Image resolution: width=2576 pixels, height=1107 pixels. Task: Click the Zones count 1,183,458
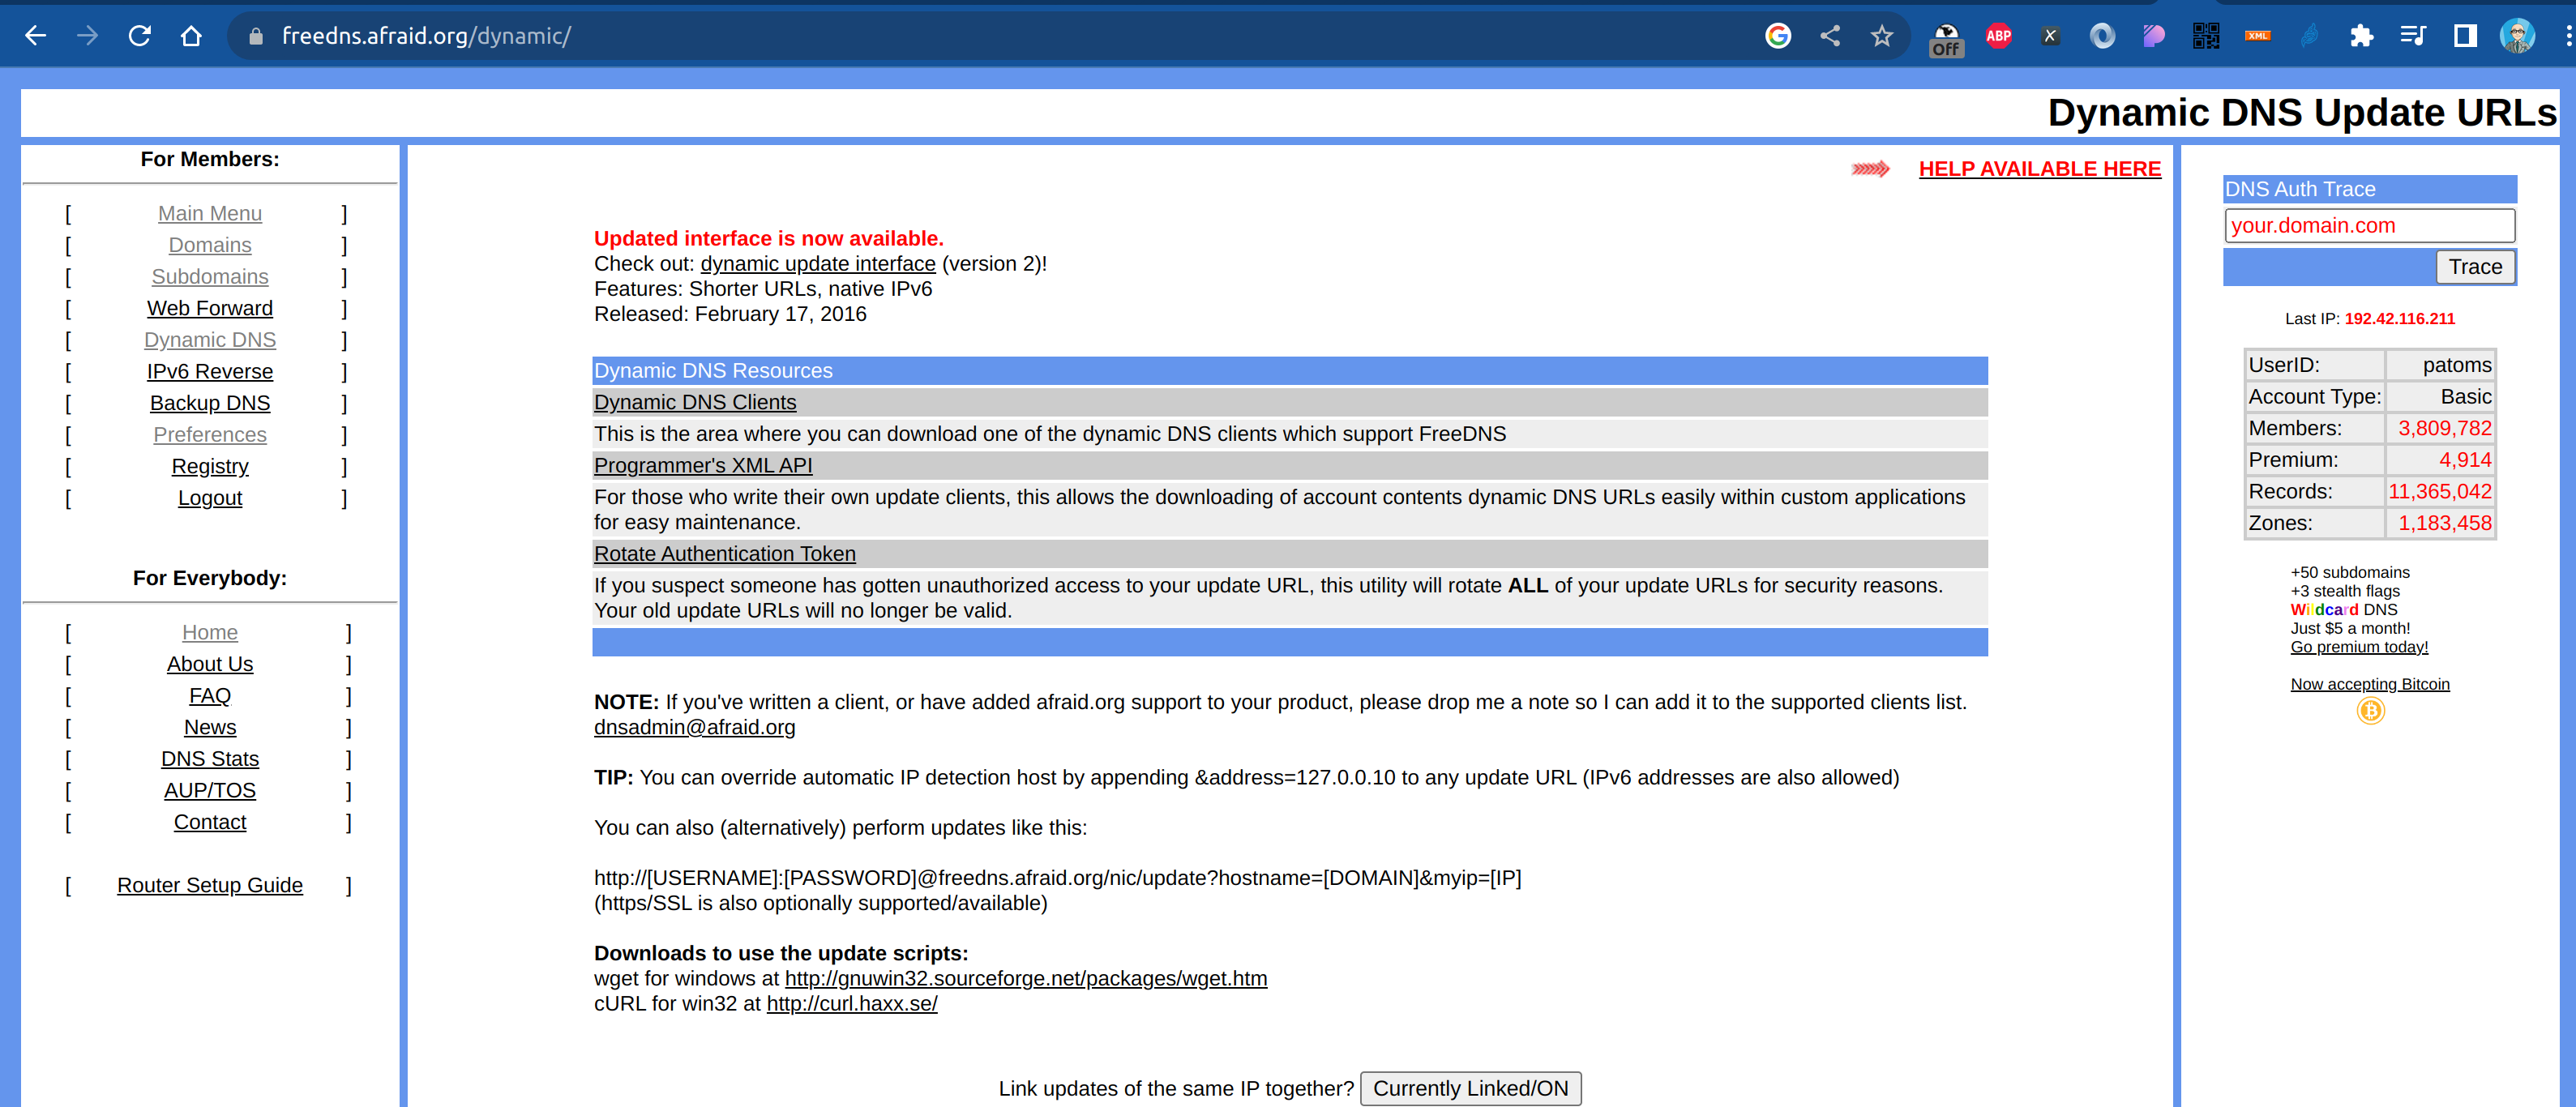pyautogui.click(x=2444, y=524)
